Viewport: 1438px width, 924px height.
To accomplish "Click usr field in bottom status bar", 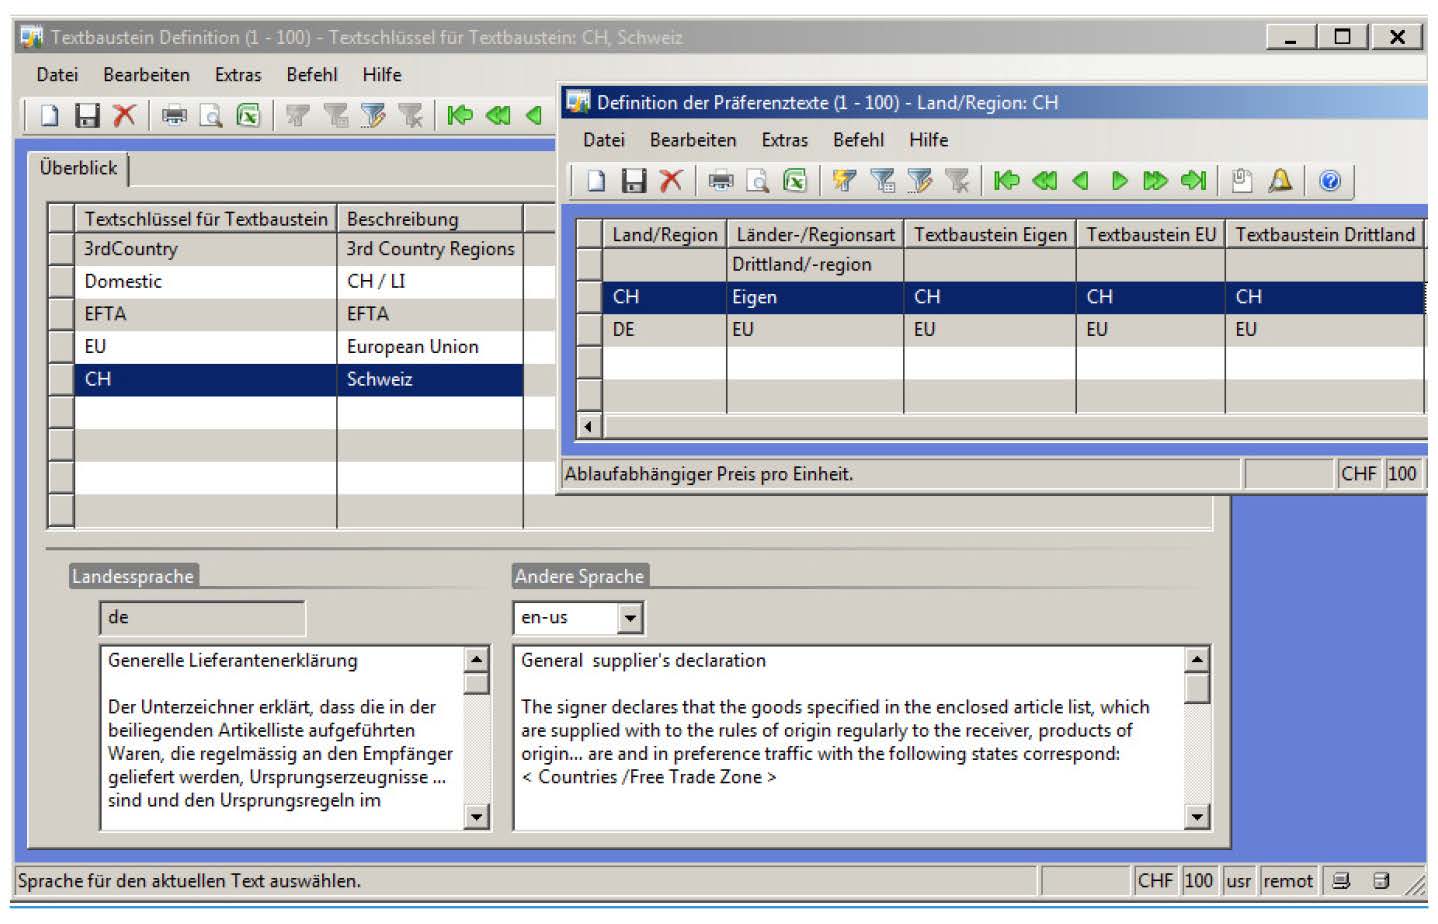I will (x=1239, y=881).
